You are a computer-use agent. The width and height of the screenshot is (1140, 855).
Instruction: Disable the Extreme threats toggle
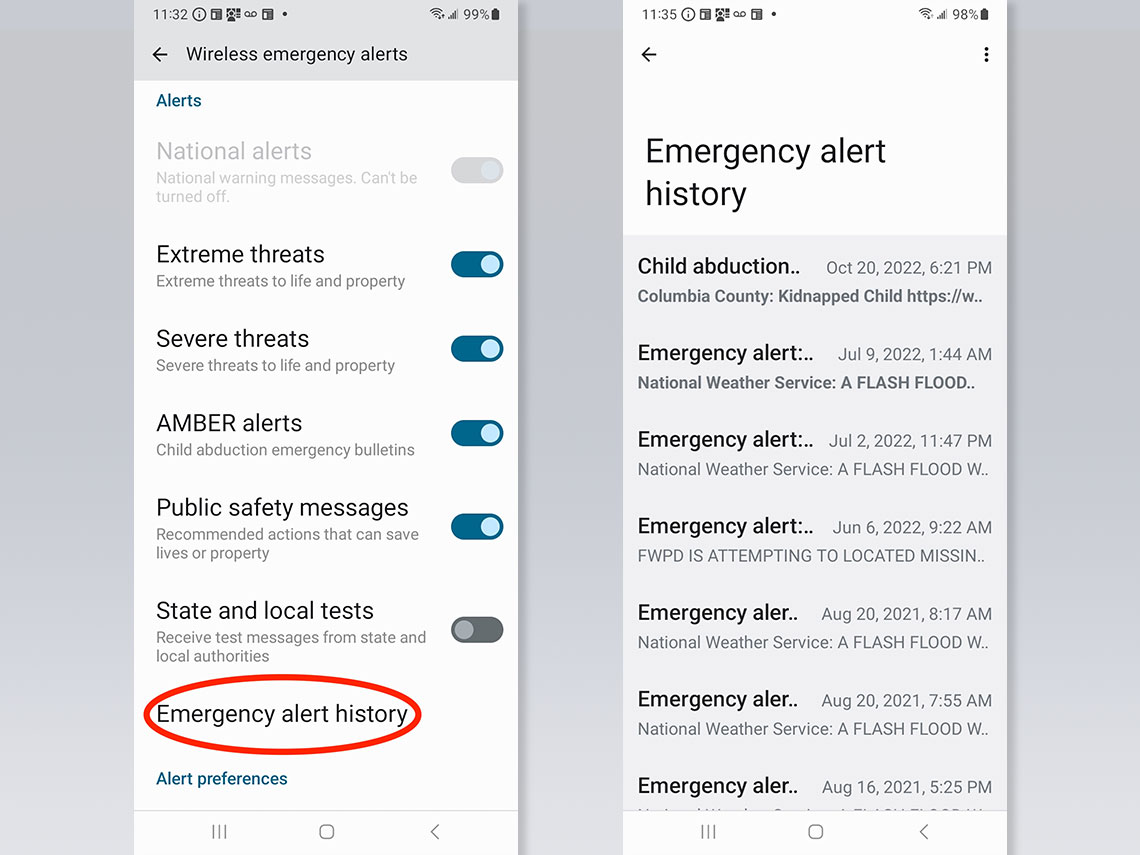(x=477, y=265)
